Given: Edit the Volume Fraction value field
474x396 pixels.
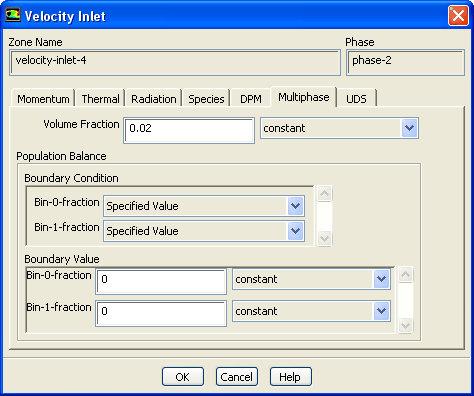Looking at the screenshot, I should tap(189, 130).
